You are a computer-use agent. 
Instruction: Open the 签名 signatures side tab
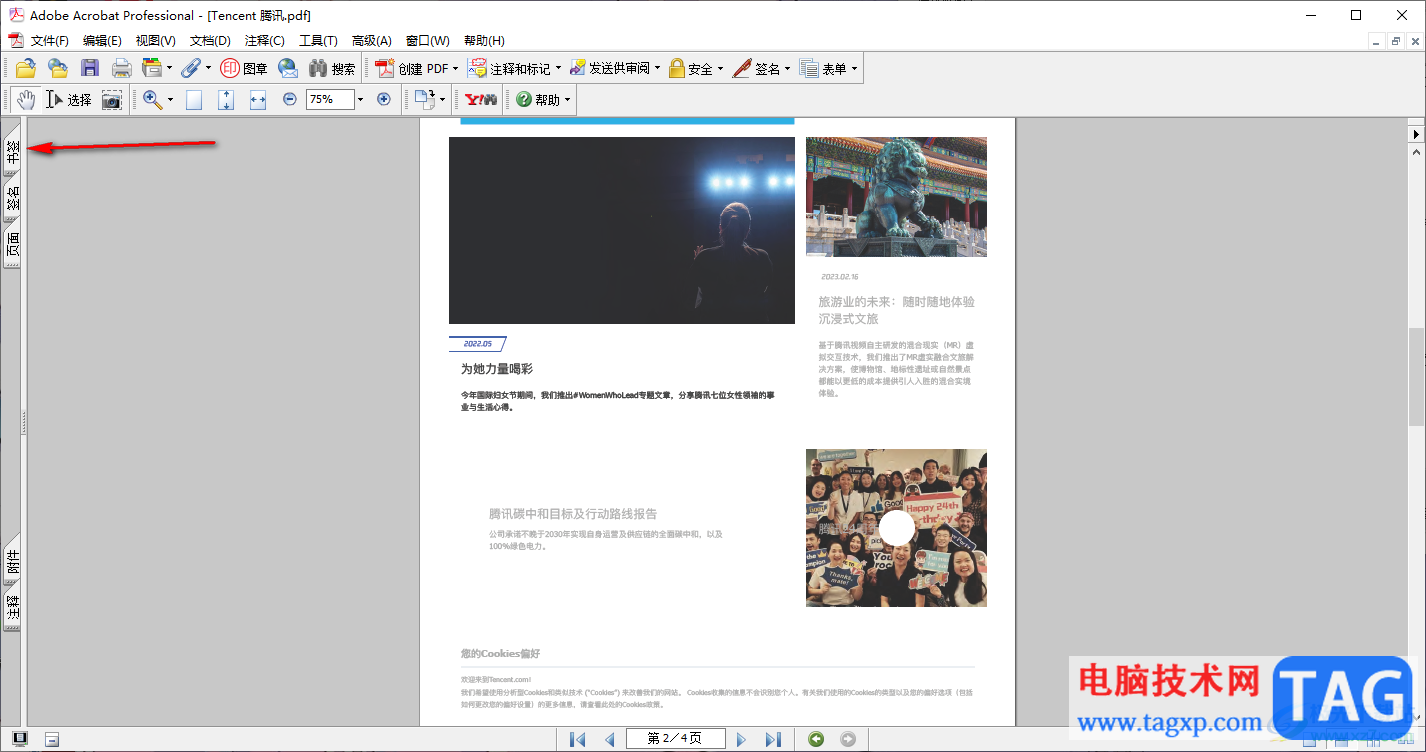pos(12,198)
